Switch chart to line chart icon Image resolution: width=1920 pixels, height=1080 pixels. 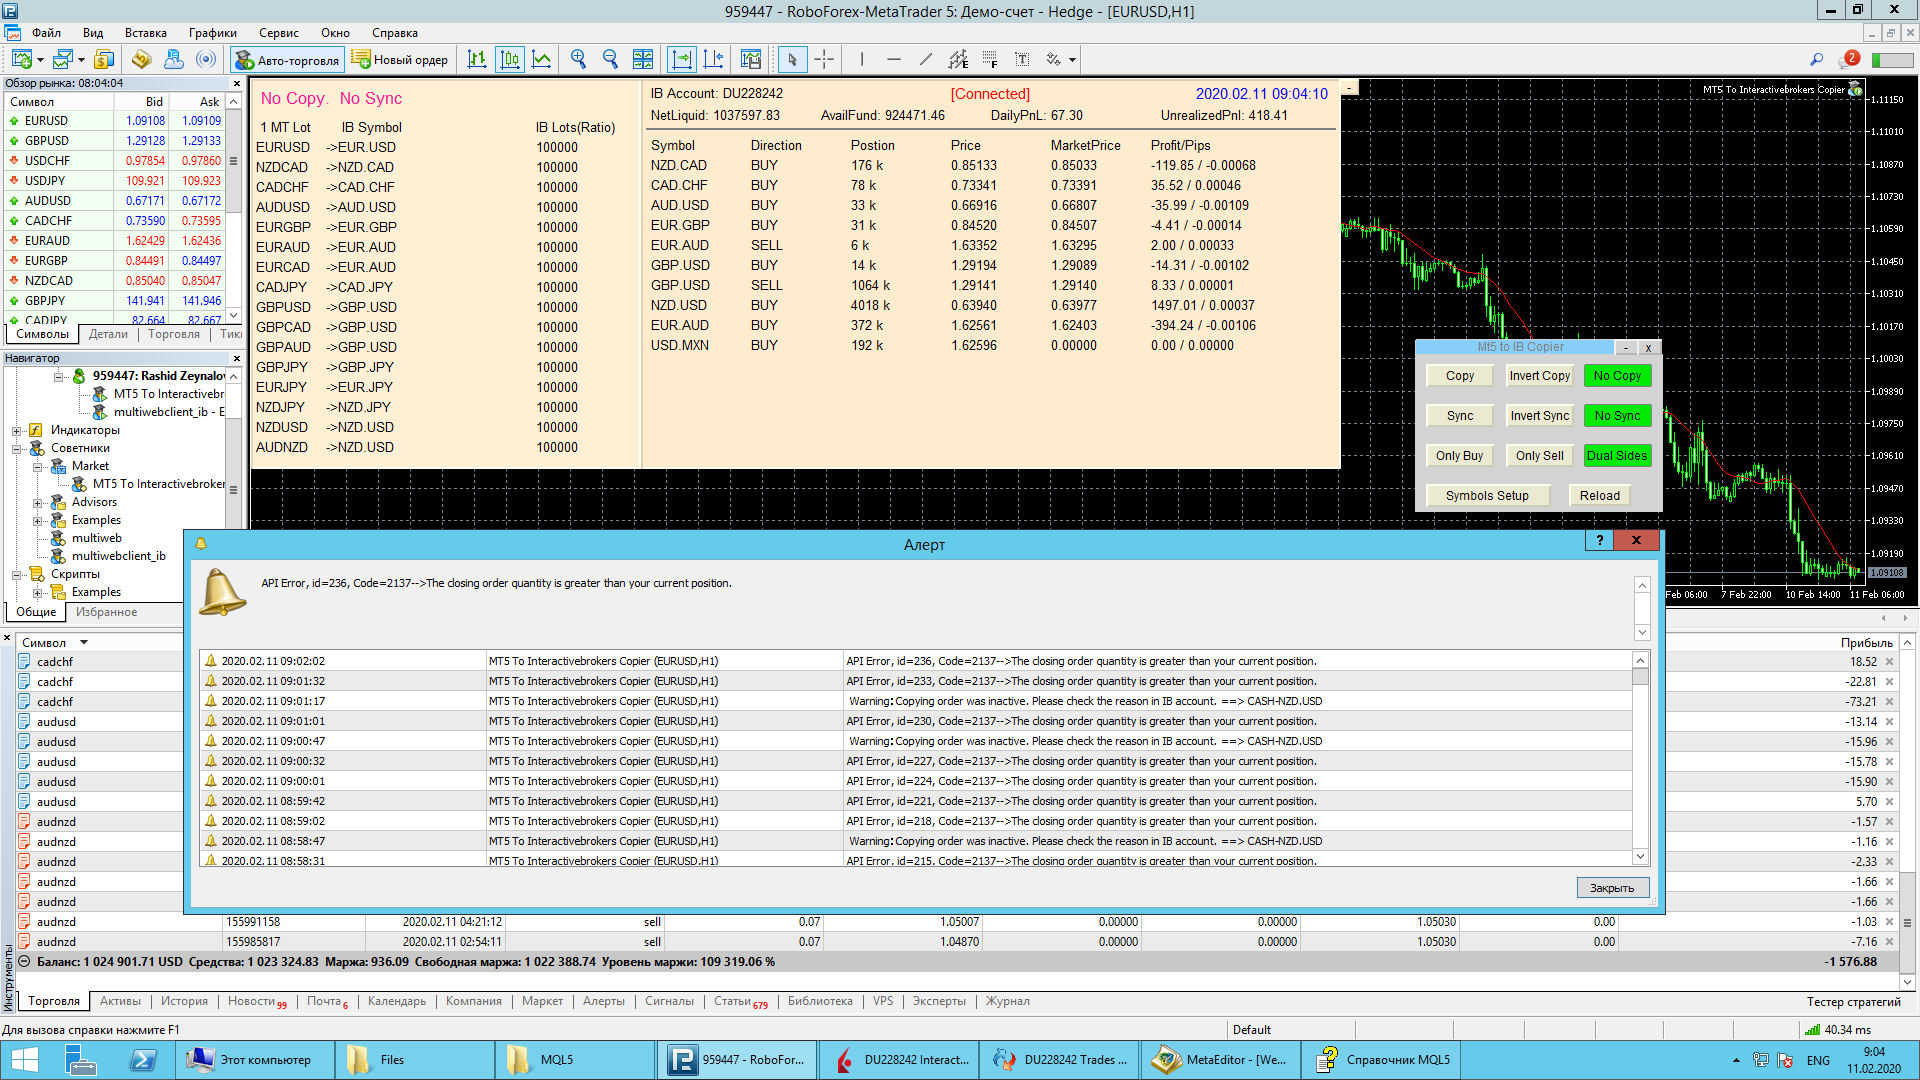click(541, 60)
